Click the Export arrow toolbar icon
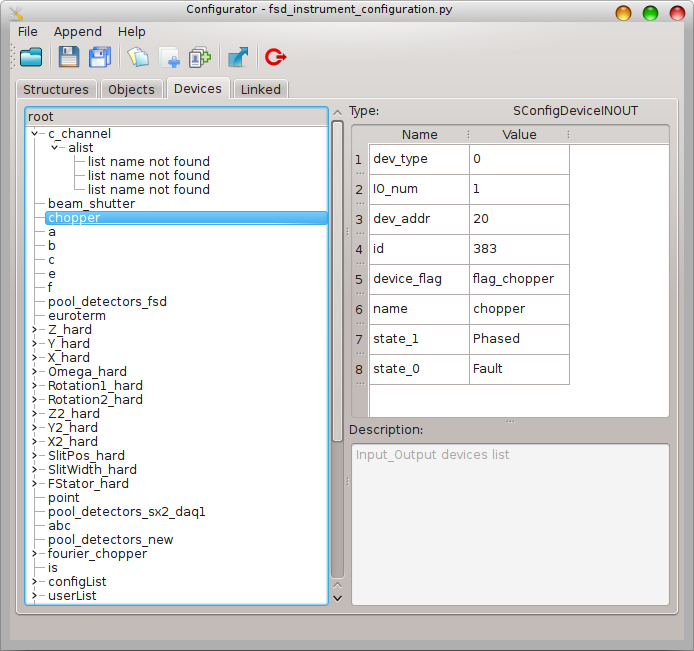This screenshot has height=651, width=694. [238, 57]
